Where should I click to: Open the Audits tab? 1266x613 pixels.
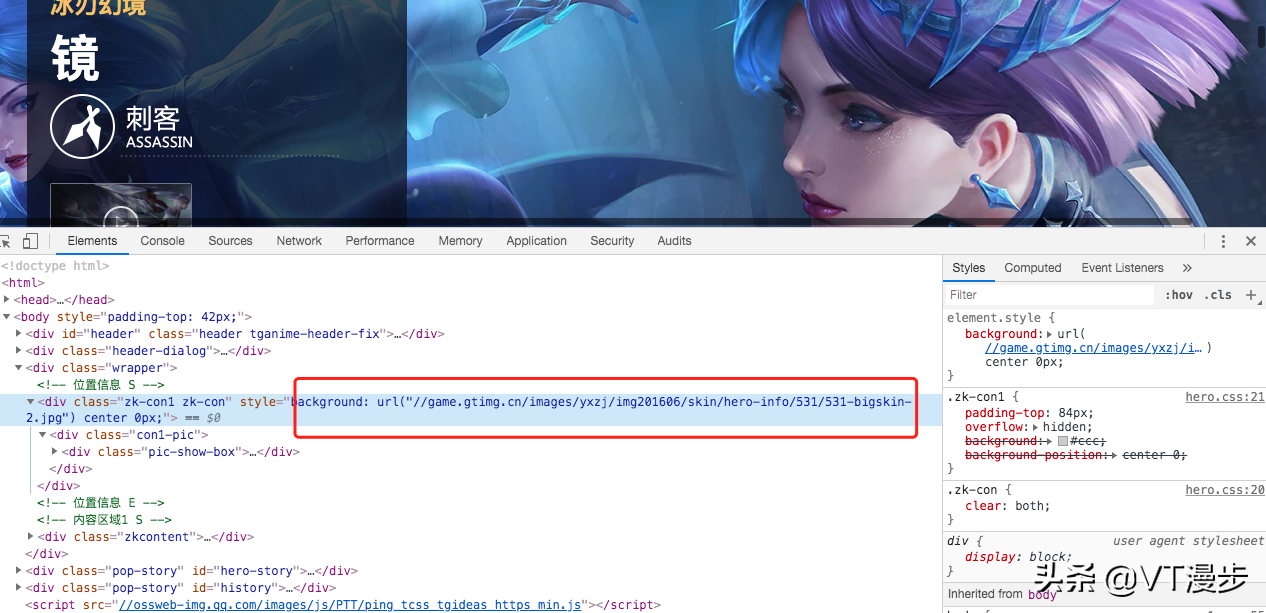point(674,241)
